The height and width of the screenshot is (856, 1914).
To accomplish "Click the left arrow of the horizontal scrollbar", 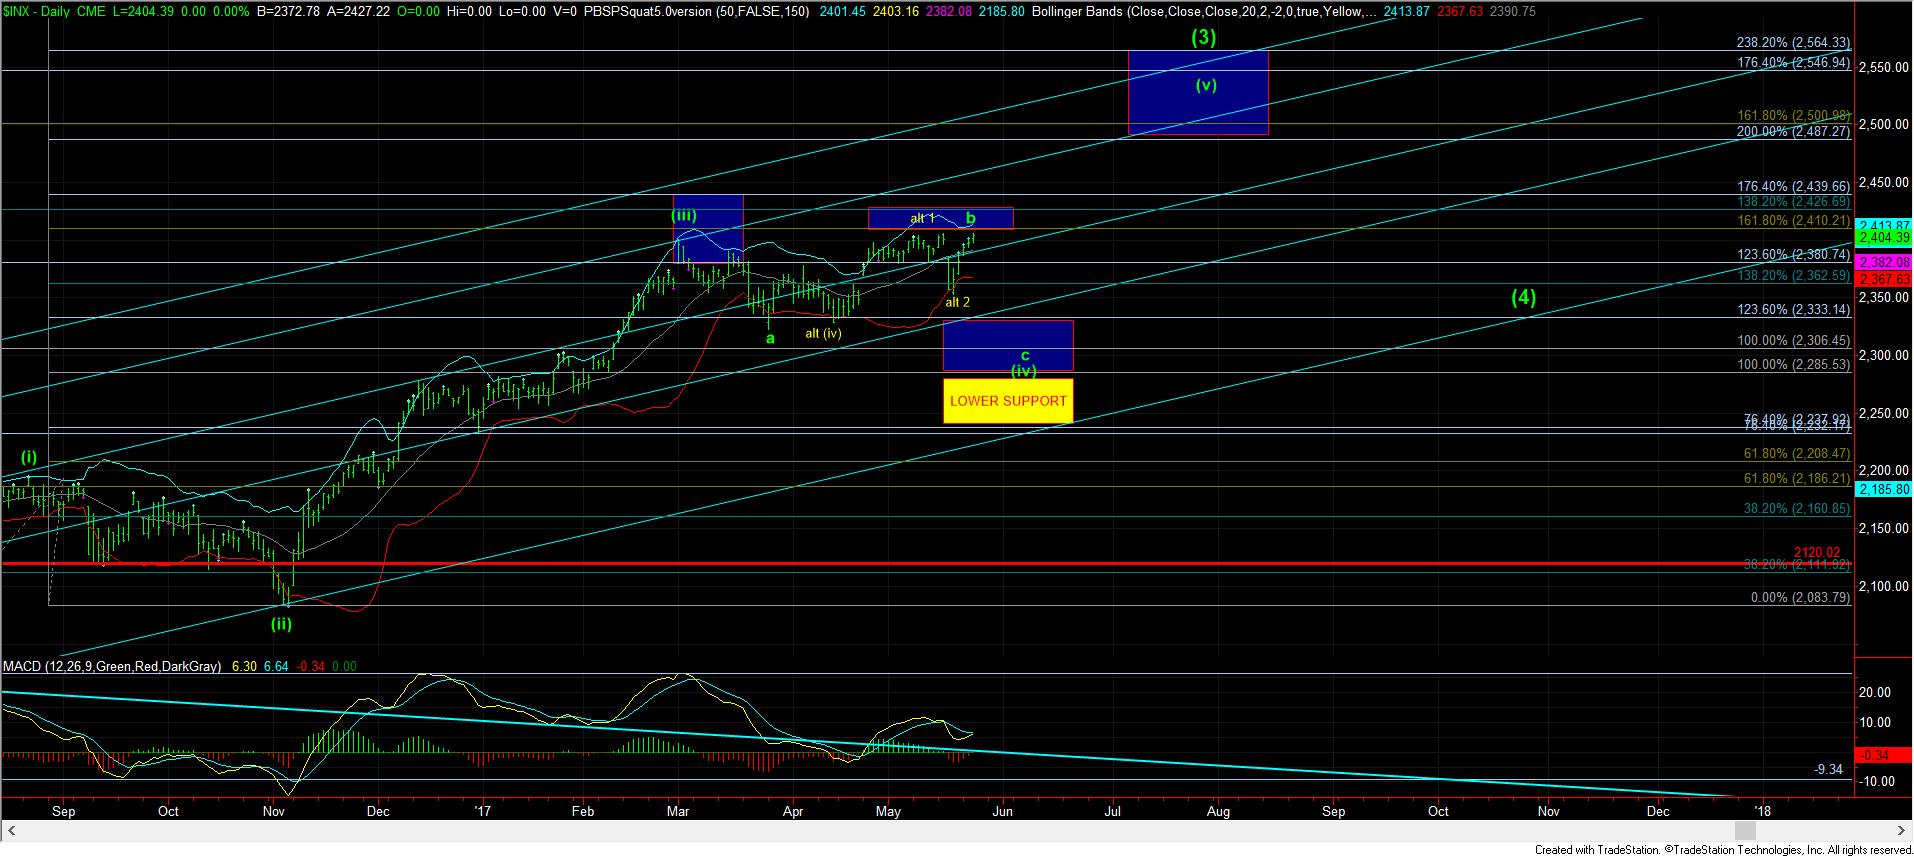I will tap(14, 832).
